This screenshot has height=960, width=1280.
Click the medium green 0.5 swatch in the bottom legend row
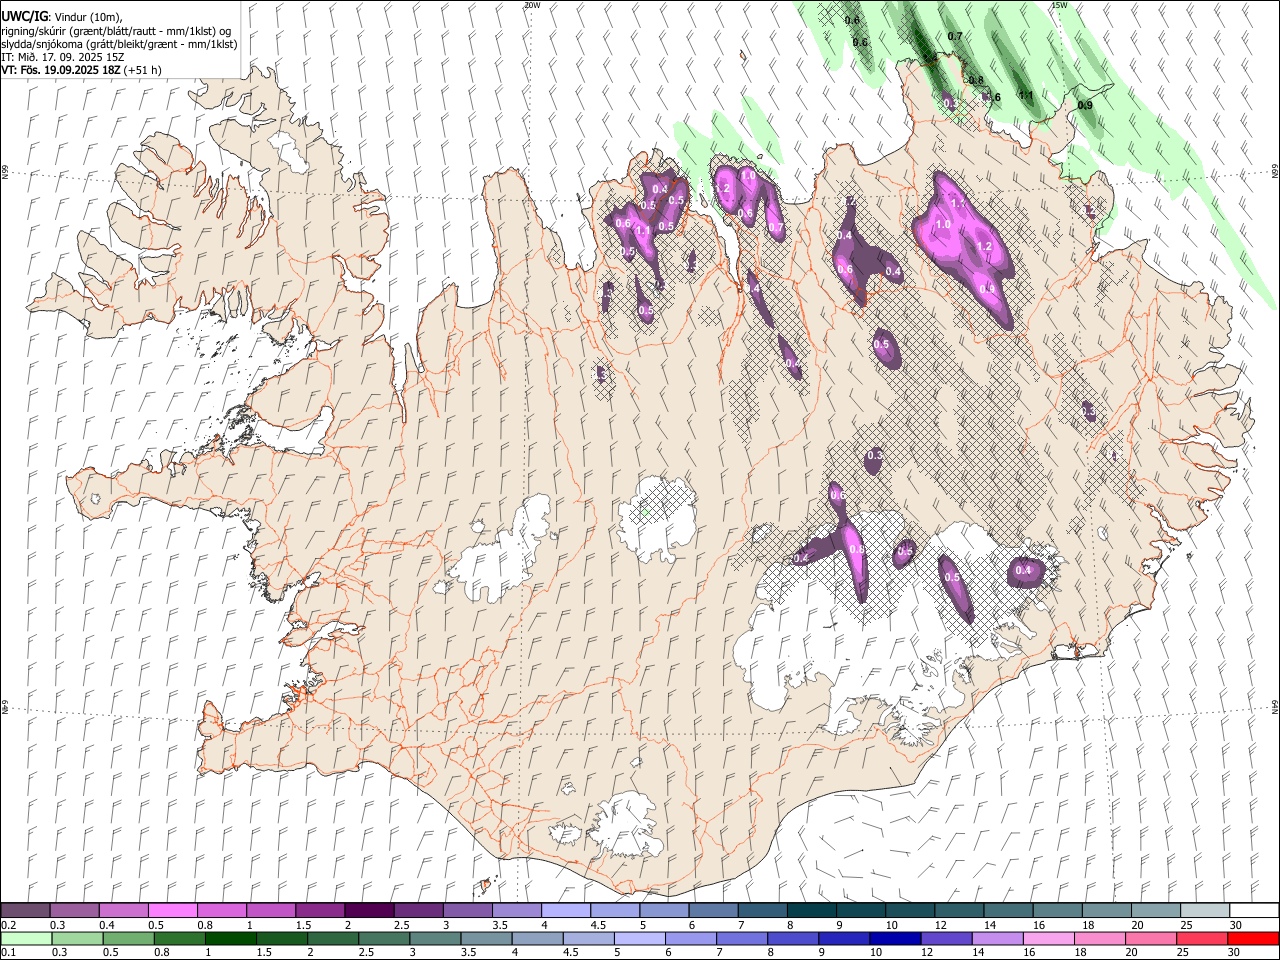128,938
